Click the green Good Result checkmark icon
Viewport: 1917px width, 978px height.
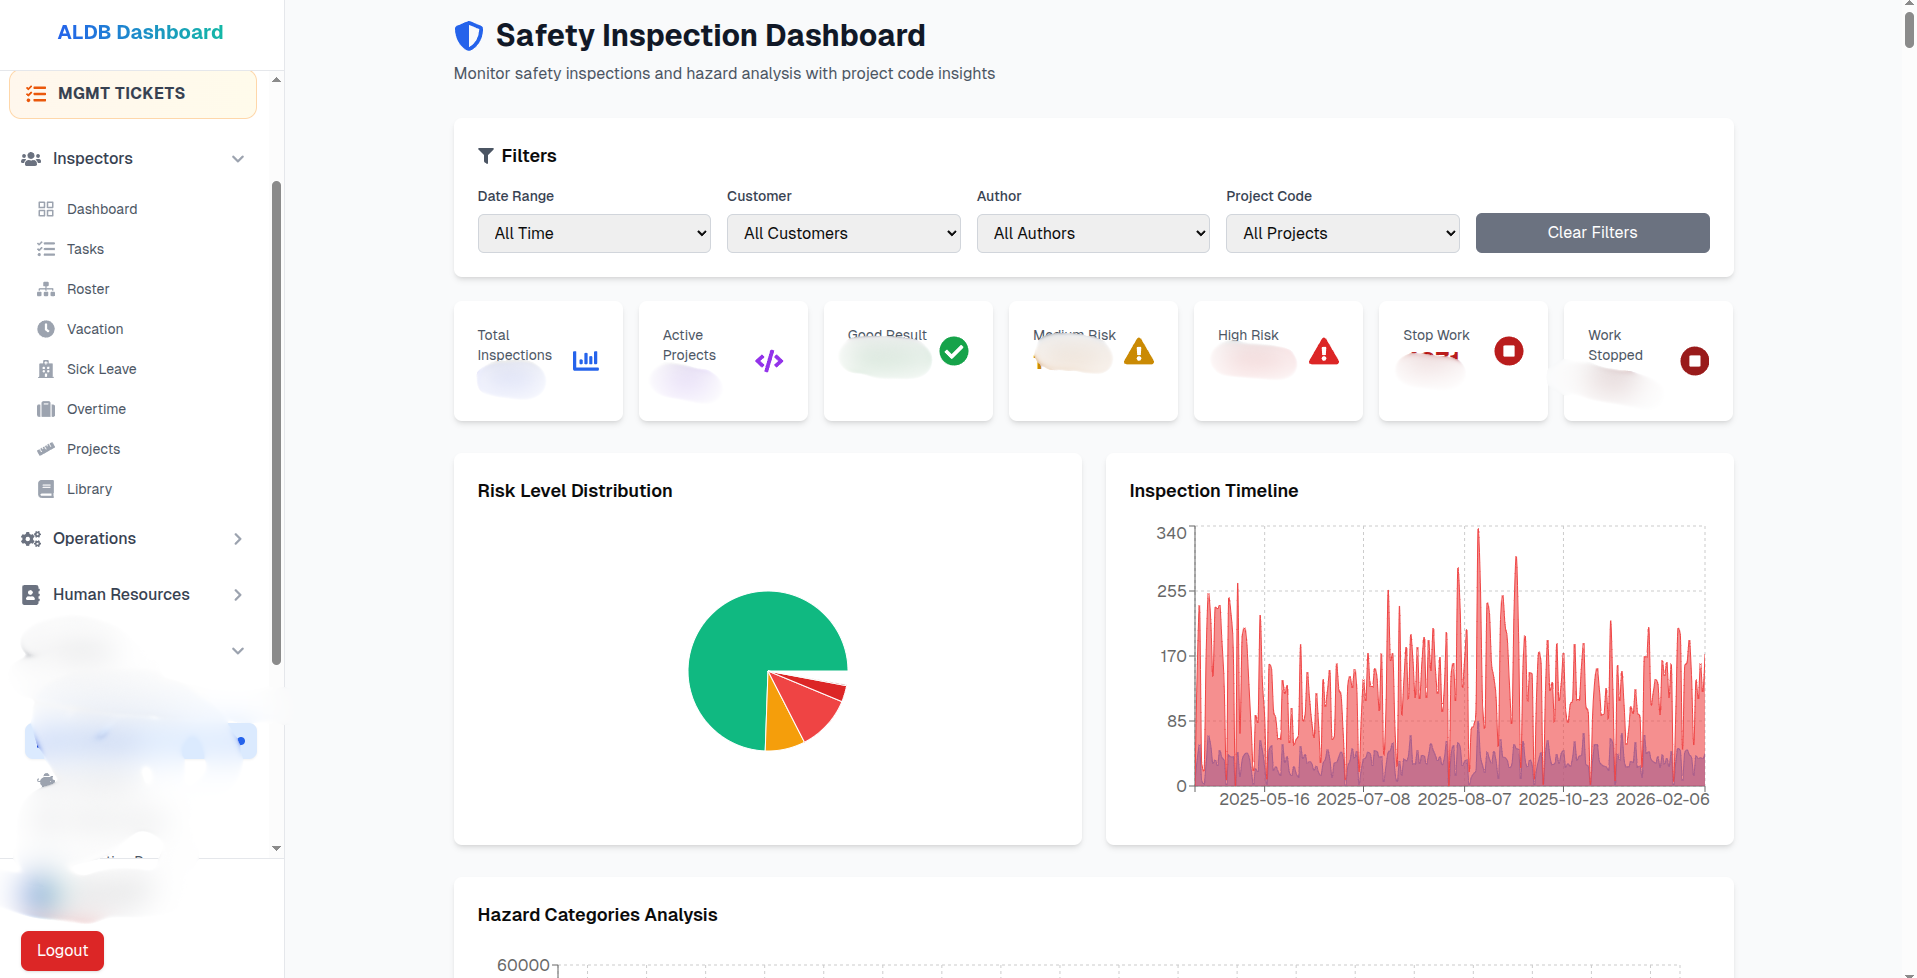953,351
